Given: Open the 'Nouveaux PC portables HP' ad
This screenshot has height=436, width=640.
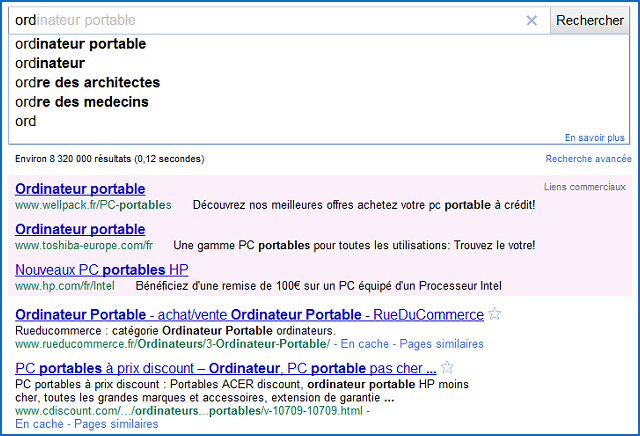Looking at the screenshot, I should click(x=102, y=270).
